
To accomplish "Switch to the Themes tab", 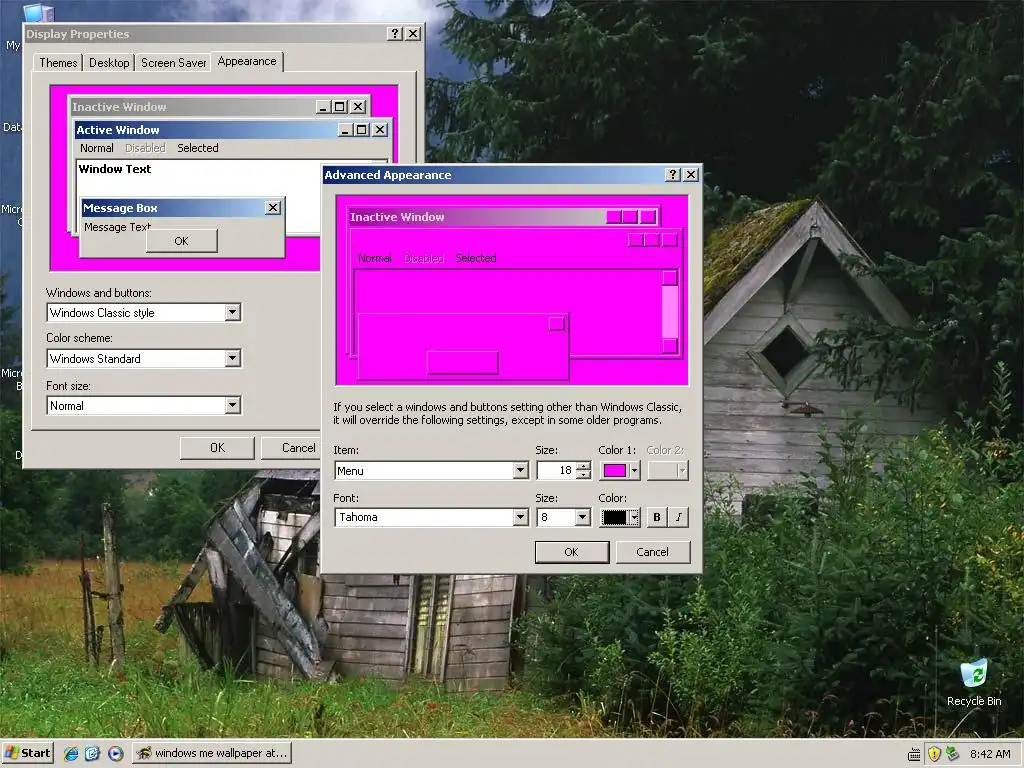I will 58,63.
